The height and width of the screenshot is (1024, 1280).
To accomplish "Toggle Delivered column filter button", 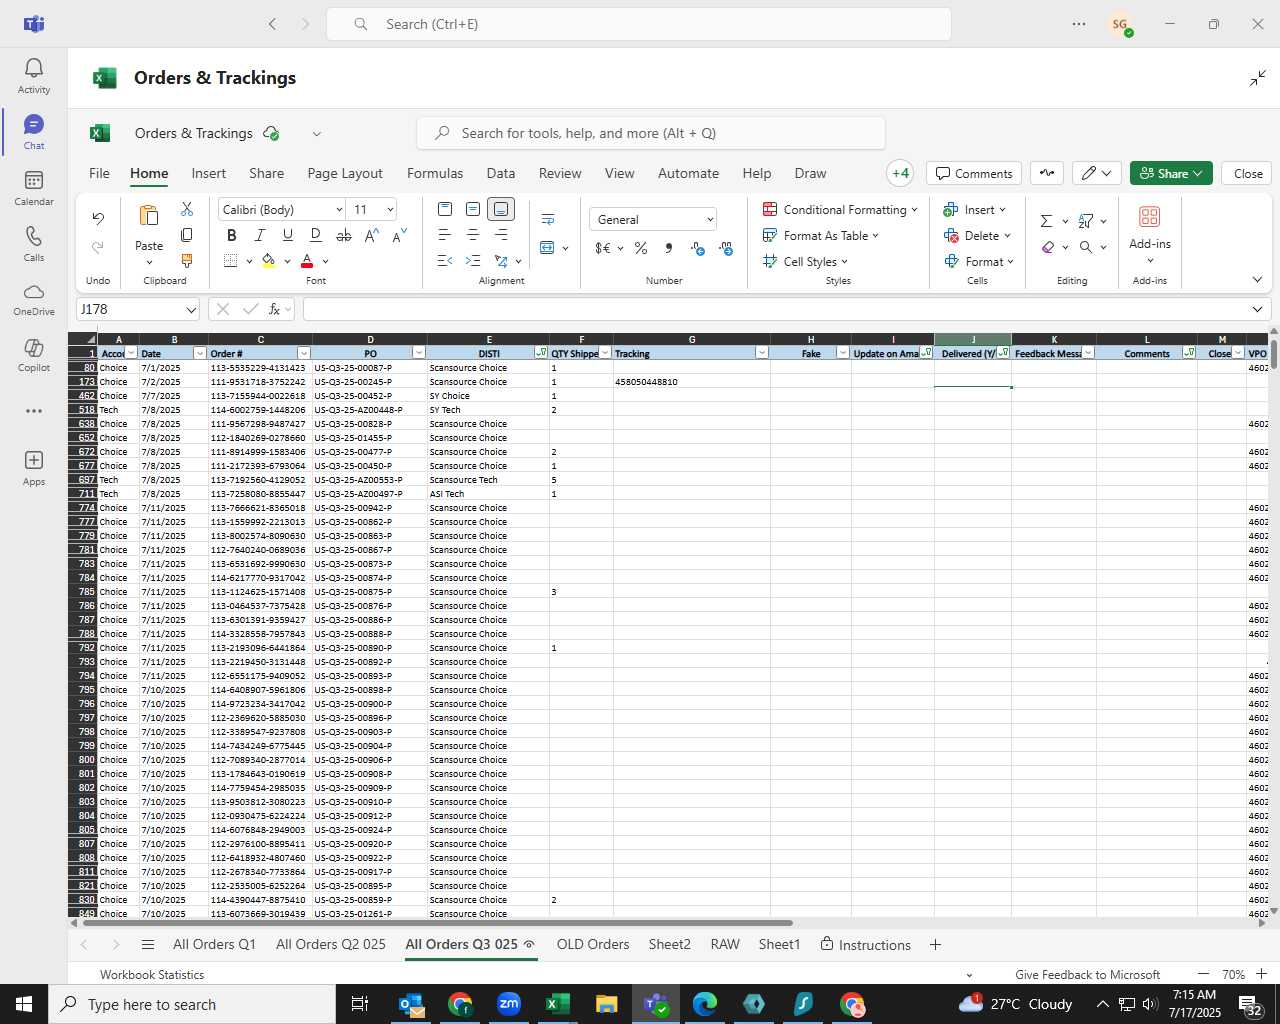I will pyautogui.click(x=1003, y=353).
